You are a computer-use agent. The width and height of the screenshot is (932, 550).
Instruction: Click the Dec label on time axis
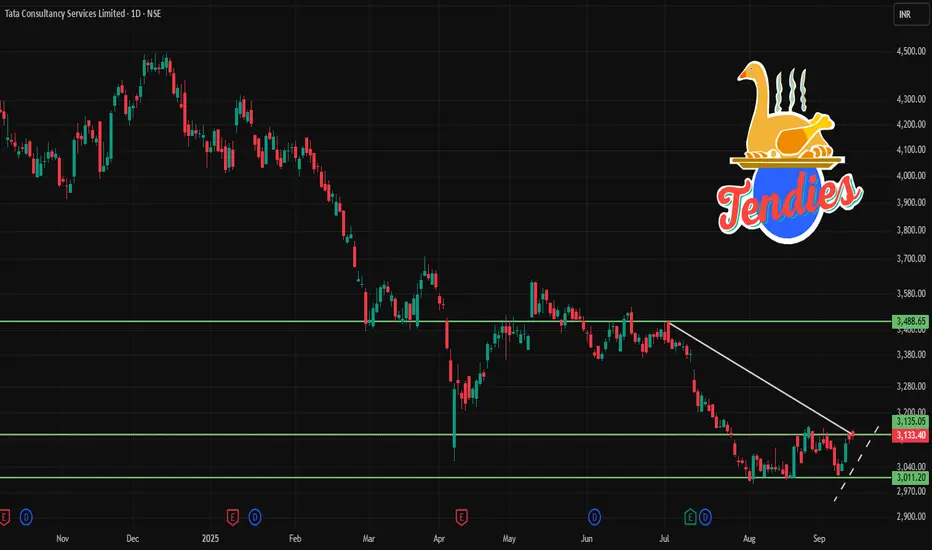133,539
